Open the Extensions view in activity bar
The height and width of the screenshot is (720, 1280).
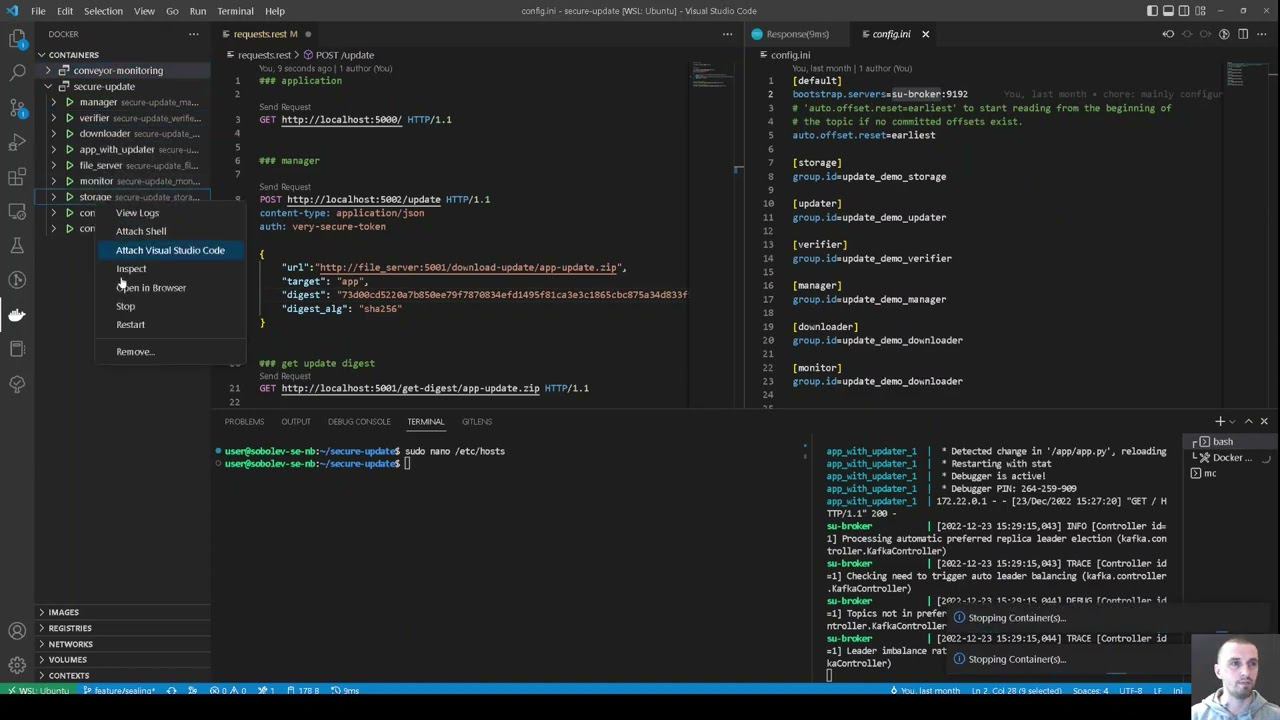click(x=17, y=177)
